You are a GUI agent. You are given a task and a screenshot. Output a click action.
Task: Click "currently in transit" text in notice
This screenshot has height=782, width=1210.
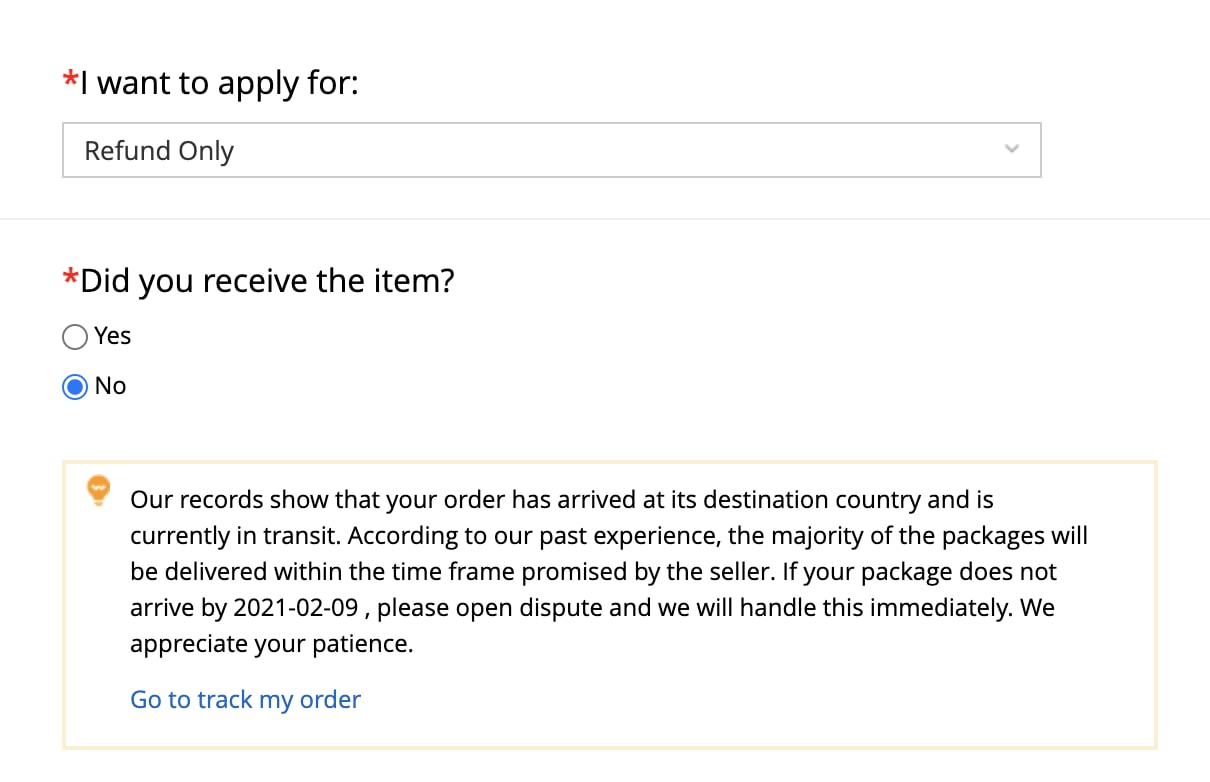coord(236,535)
